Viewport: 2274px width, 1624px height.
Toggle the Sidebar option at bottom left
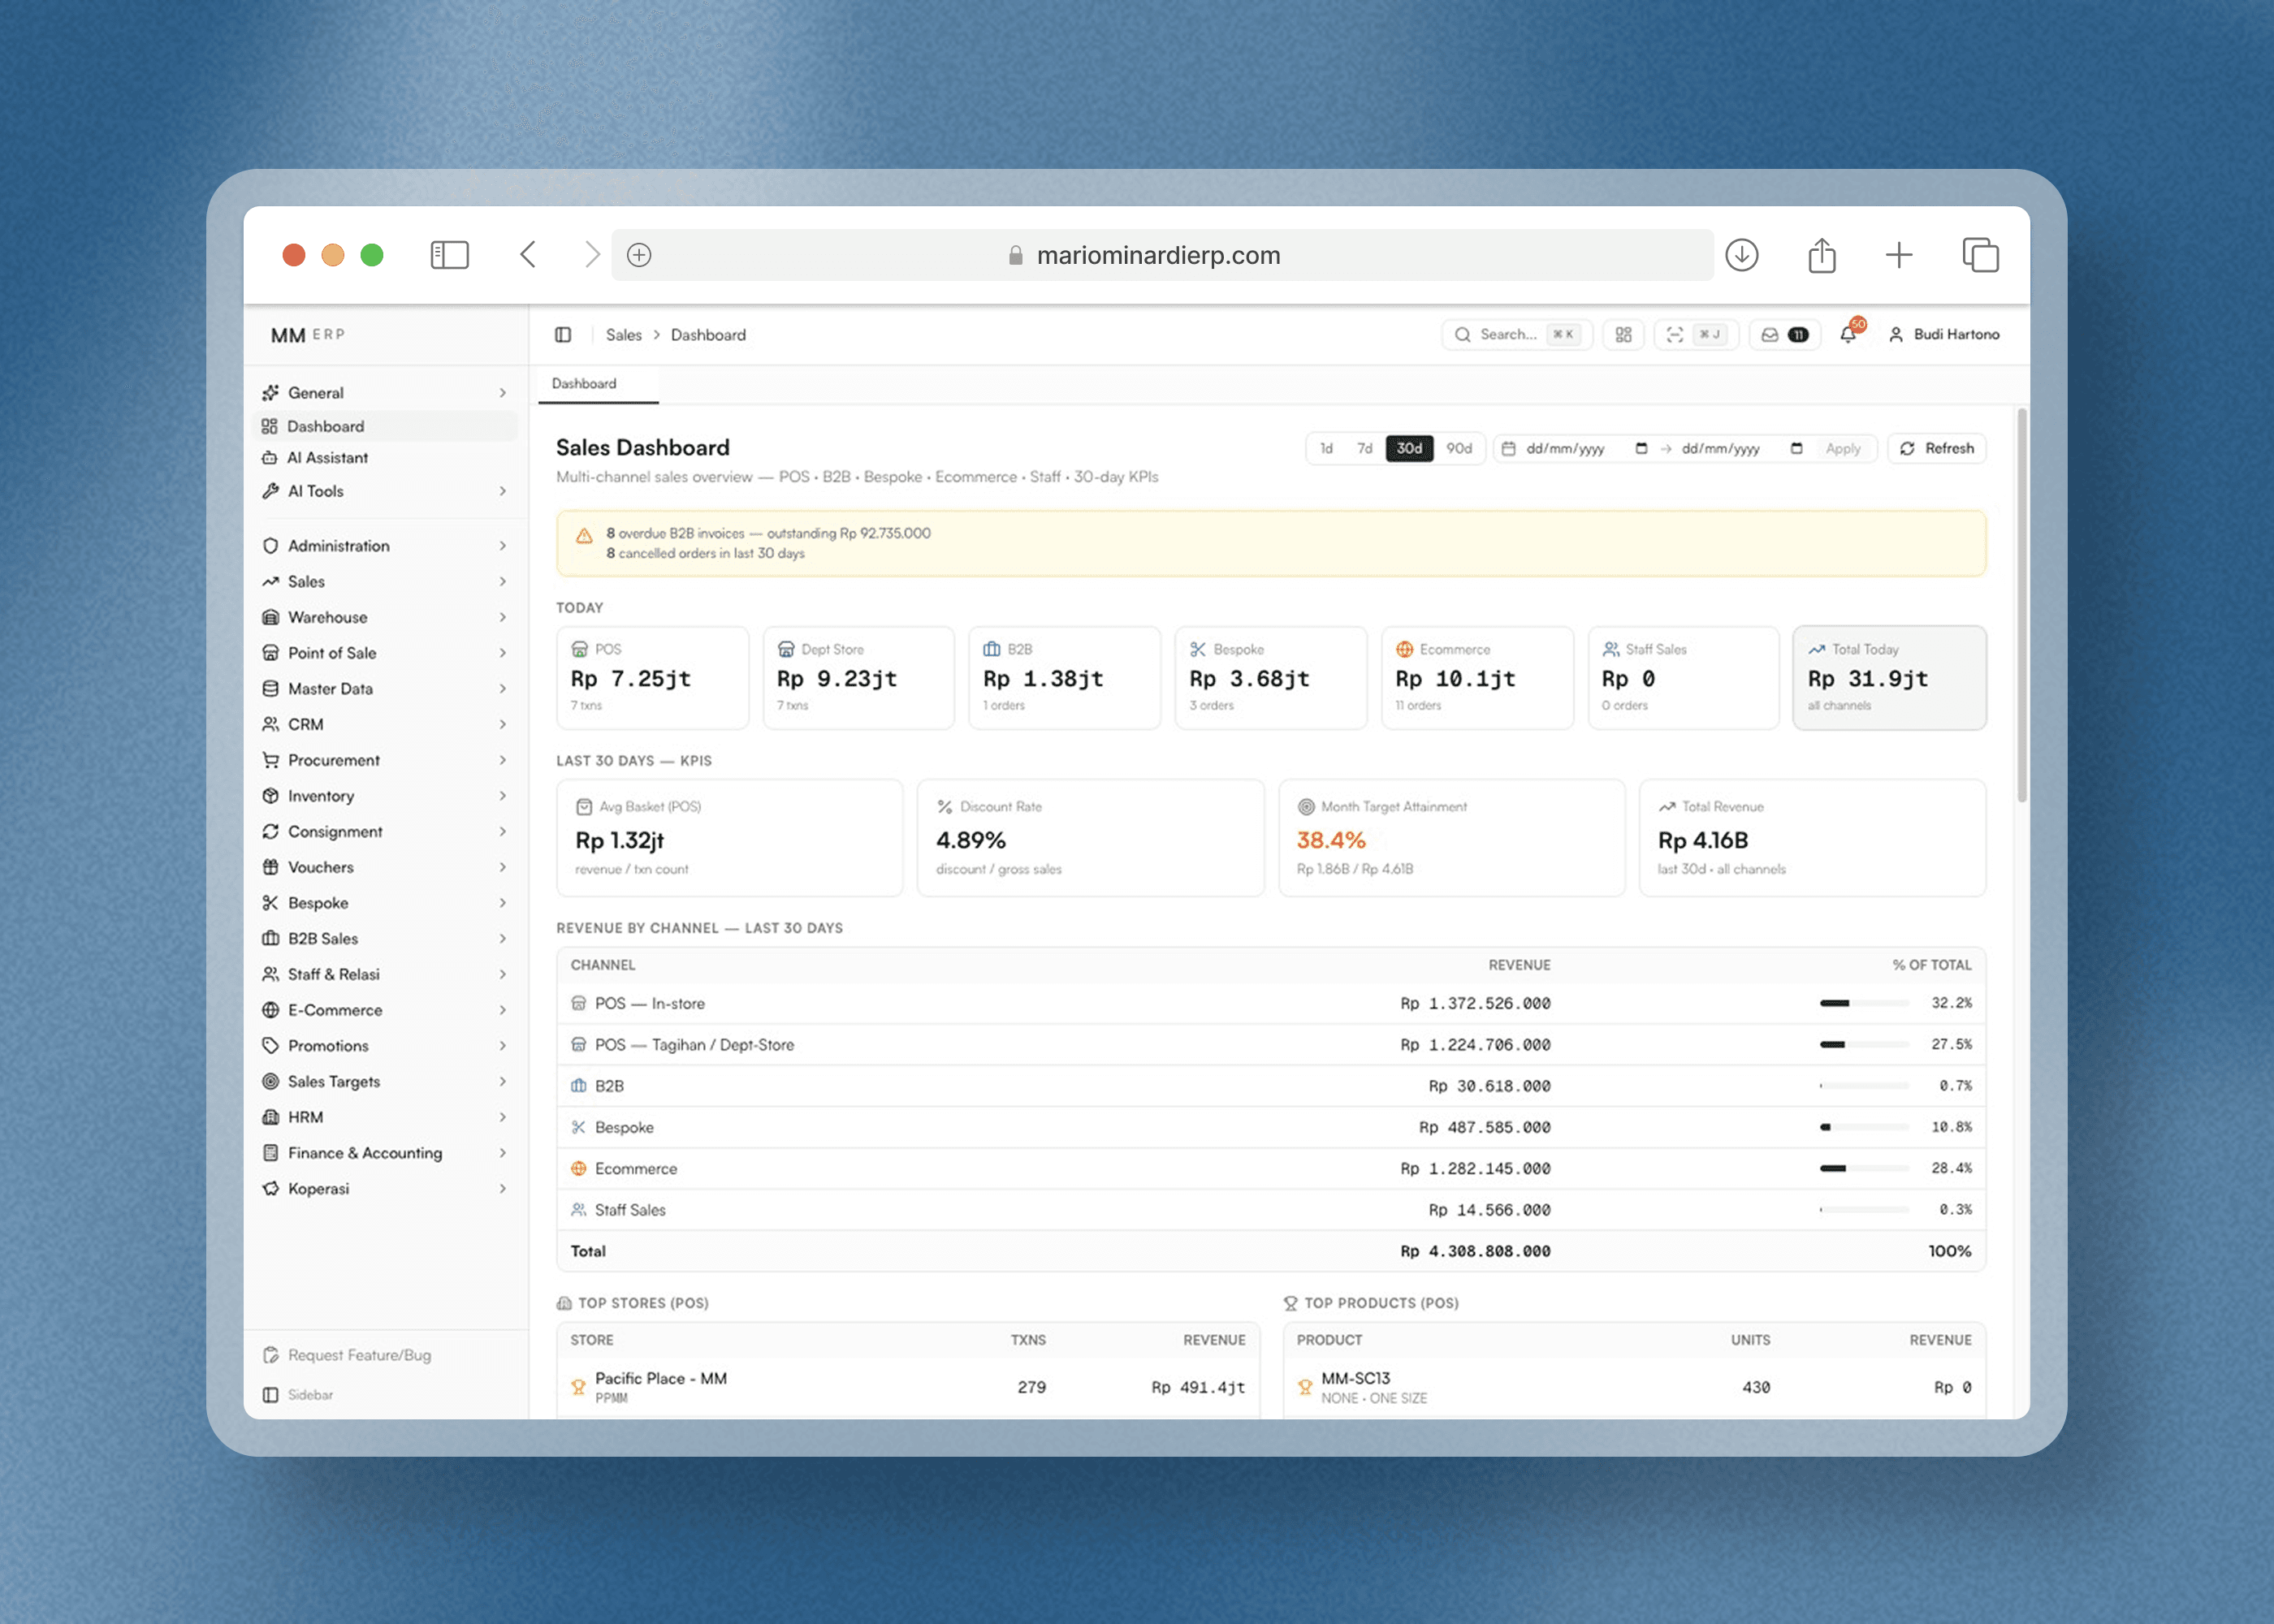pos(298,1395)
